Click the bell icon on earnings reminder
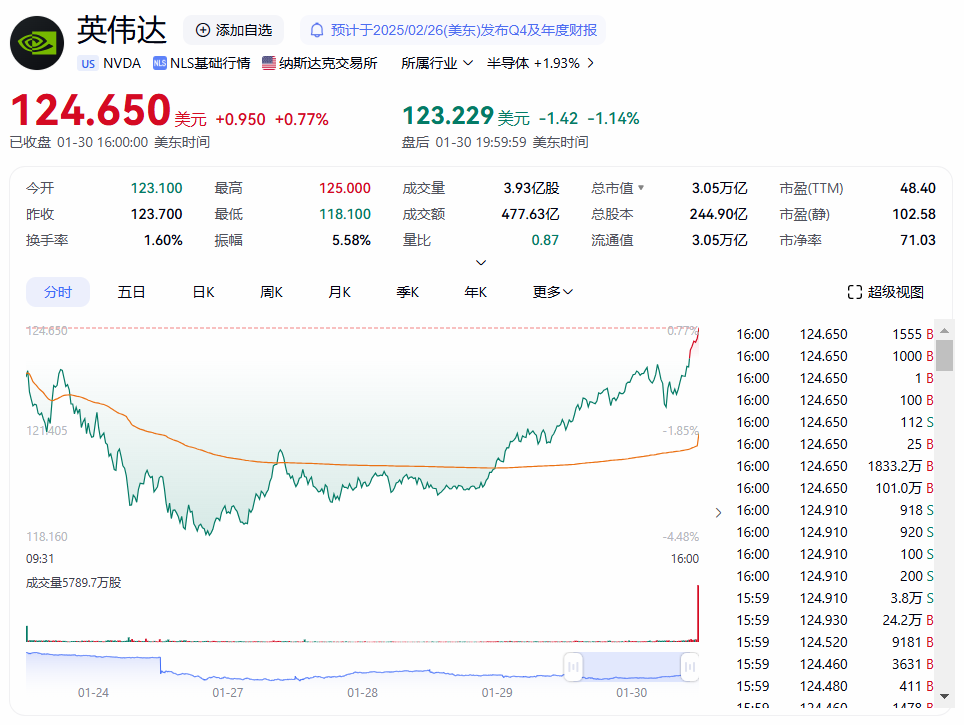This screenshot has height=725, width=964. [317, 30]
